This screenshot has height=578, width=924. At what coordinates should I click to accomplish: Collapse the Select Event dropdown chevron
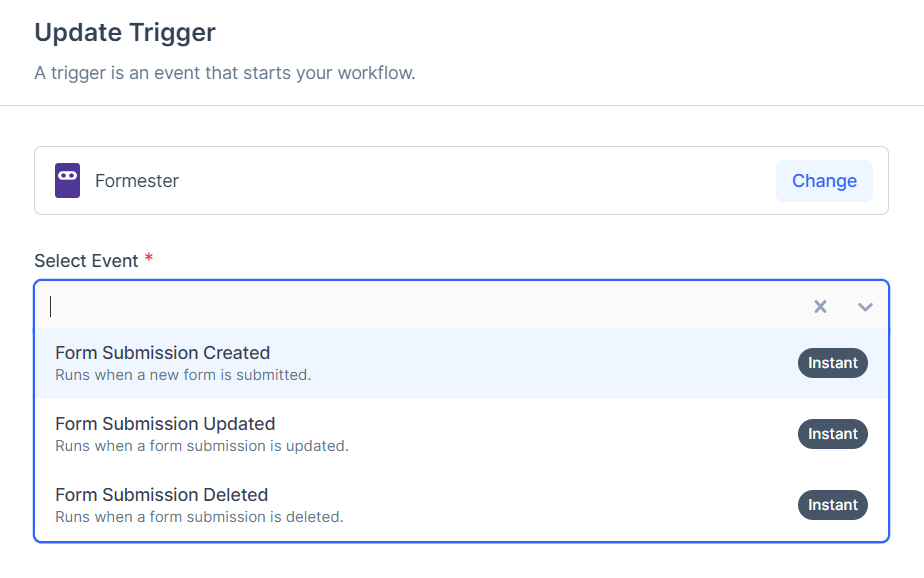point(865,307)
